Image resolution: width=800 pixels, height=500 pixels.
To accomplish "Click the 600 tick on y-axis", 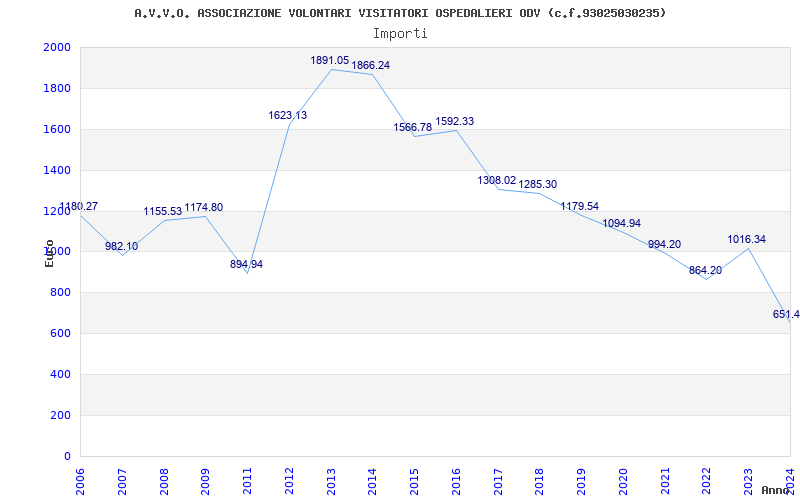I will click(x=60, y=334).
